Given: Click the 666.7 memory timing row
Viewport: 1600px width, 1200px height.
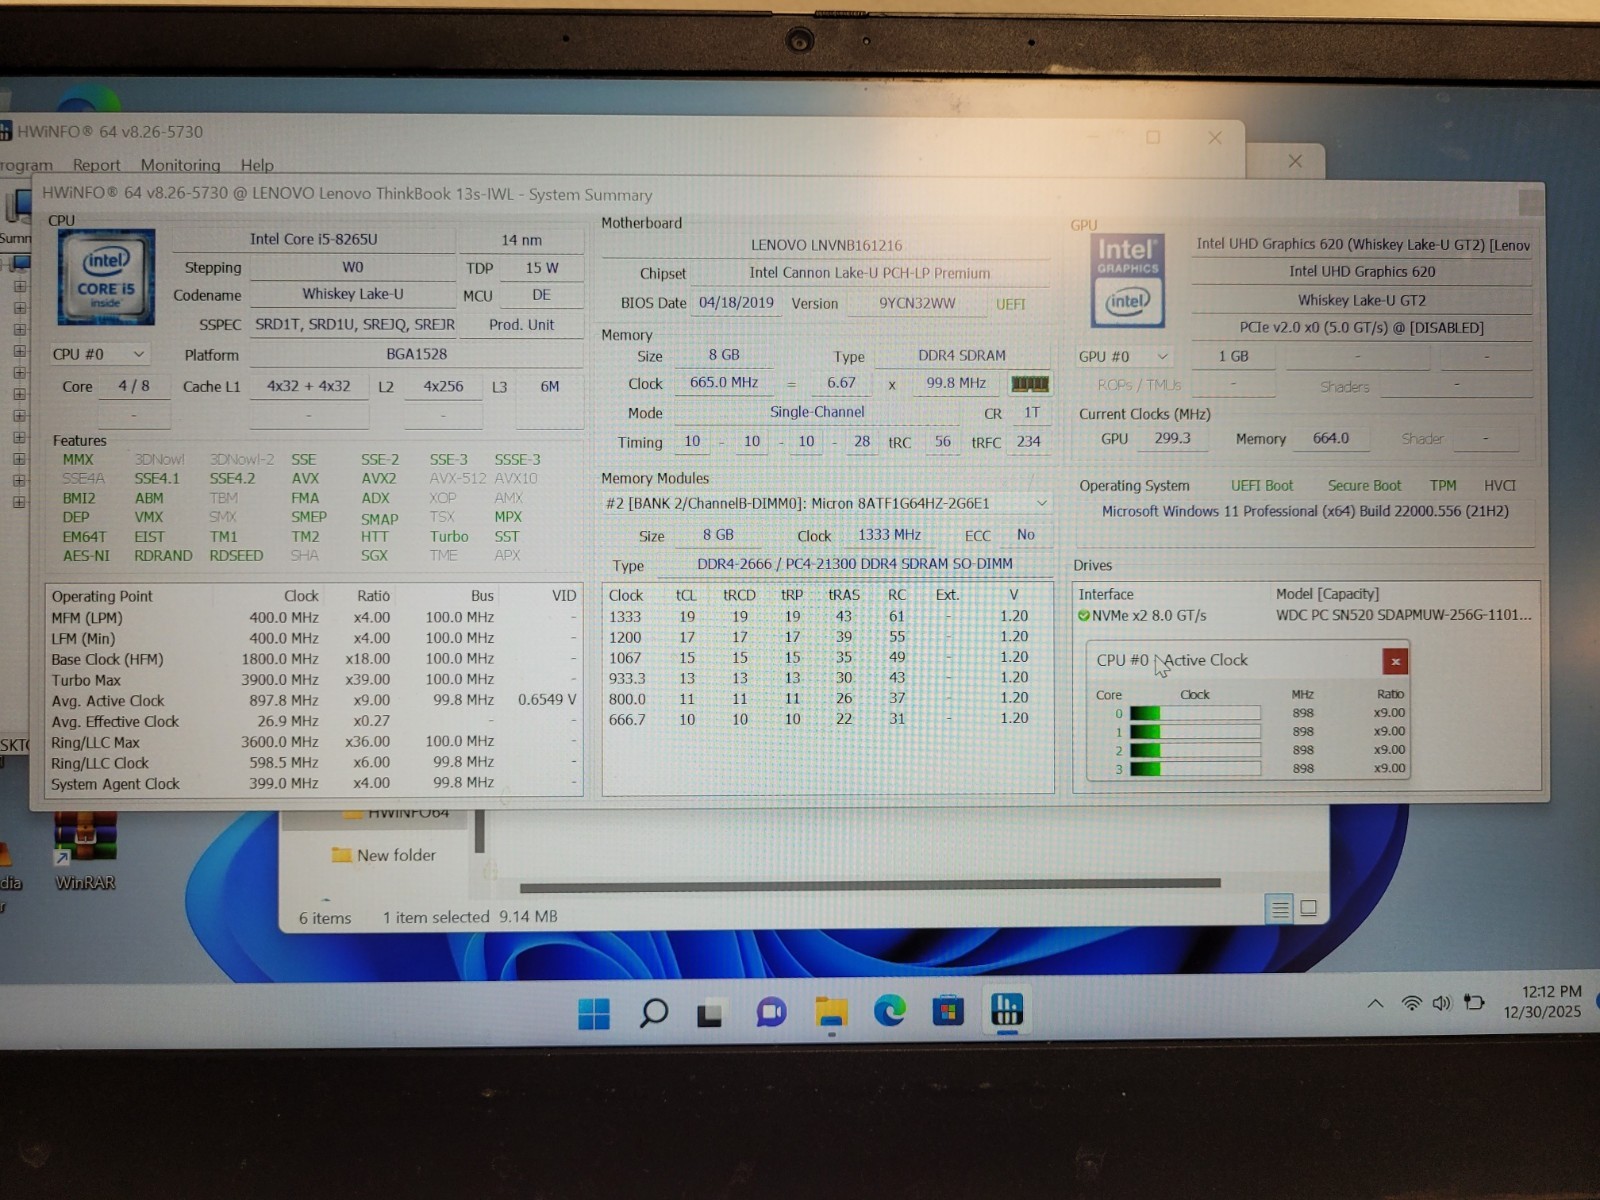Looking at the screenshot, I should [x=828, y=719].
